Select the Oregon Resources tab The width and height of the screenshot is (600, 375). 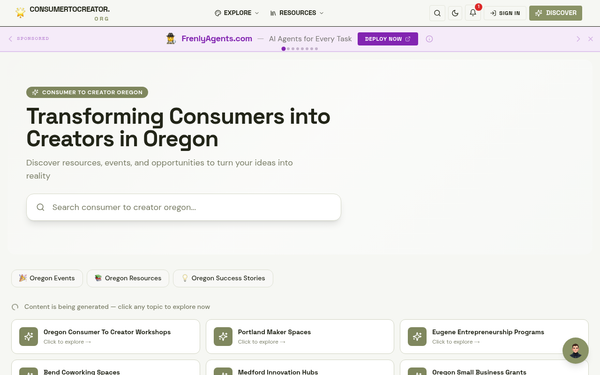128,278
